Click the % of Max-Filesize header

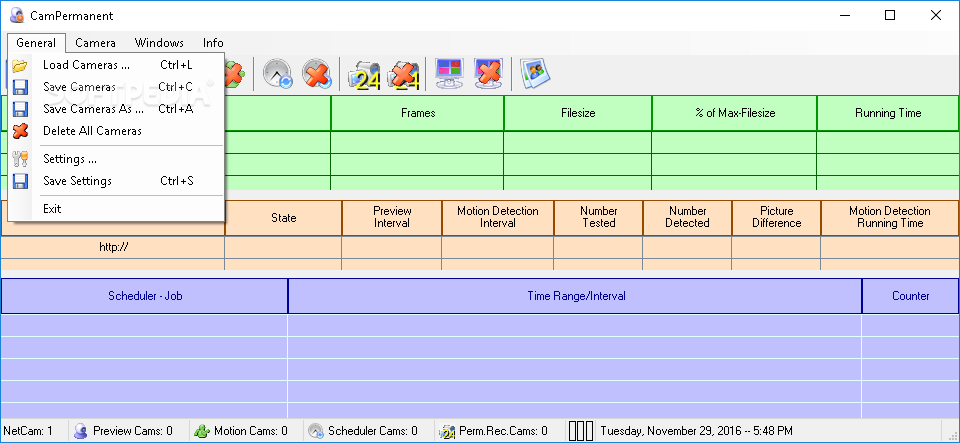click(735, 113)
